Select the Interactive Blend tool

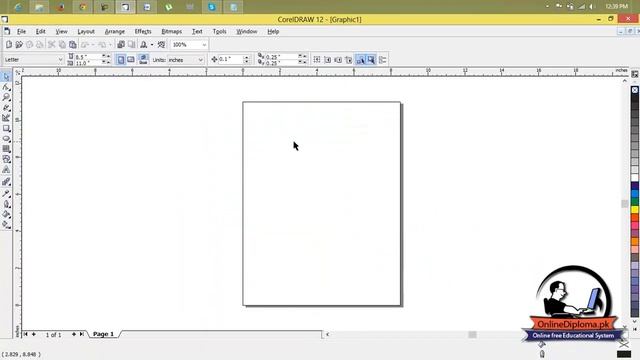6,182
